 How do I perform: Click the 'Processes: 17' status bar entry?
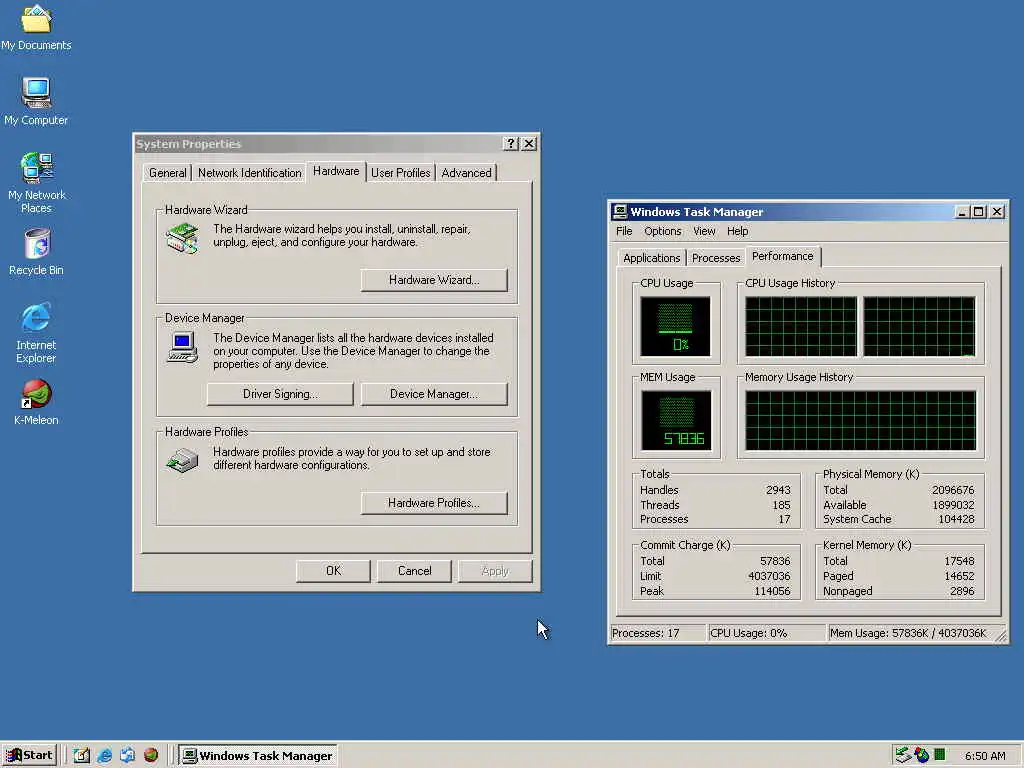click(x=658, y=633)
